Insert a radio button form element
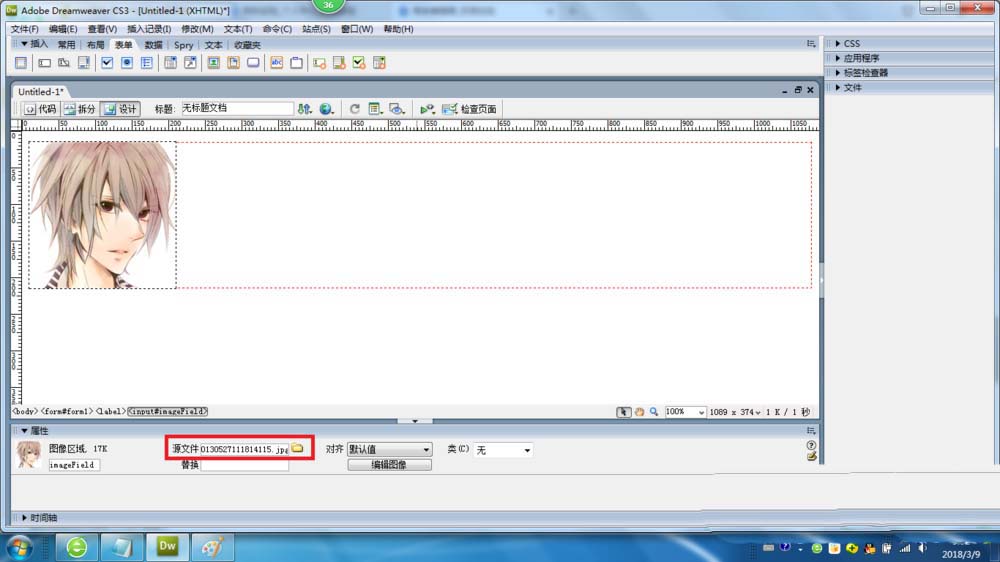The image size is (1000, 562). coord(127,63)
